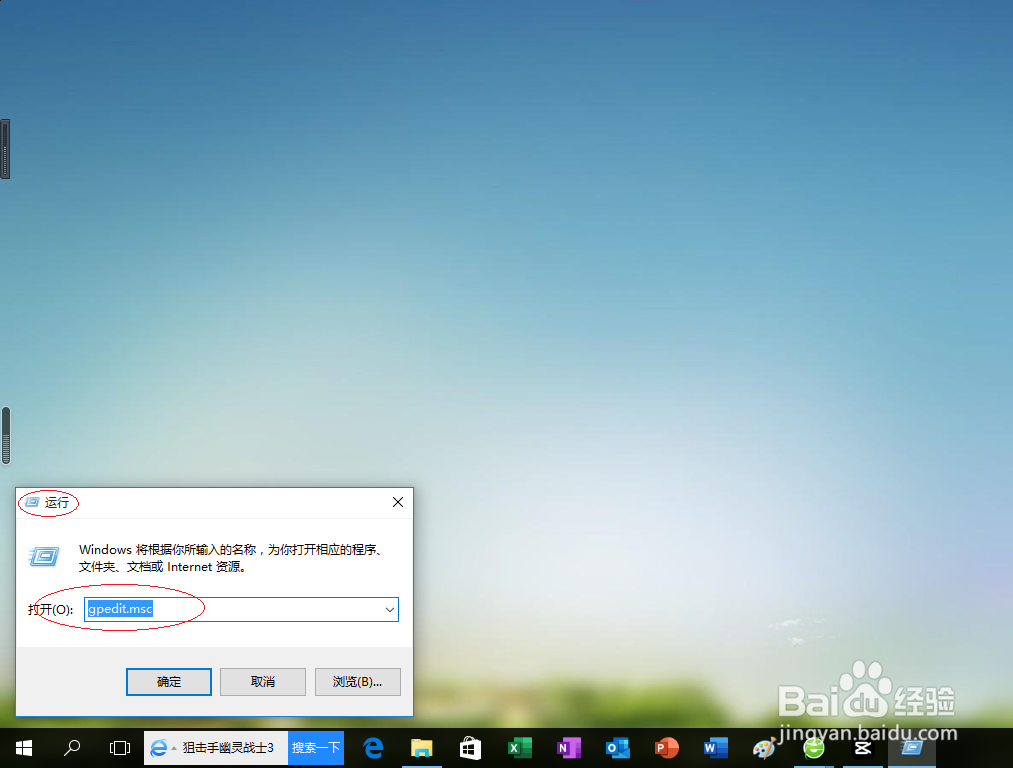Open the 浏览(B)... file browser button

(357, 681)
